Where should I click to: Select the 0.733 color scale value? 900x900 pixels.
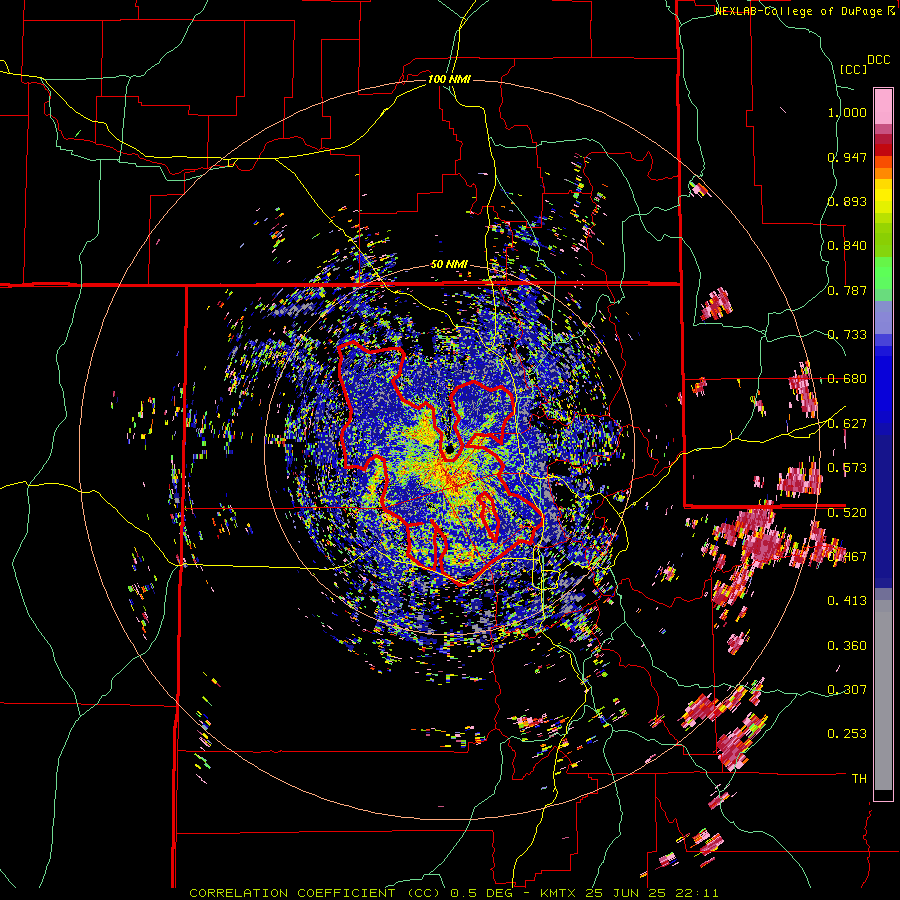[847, 335]
